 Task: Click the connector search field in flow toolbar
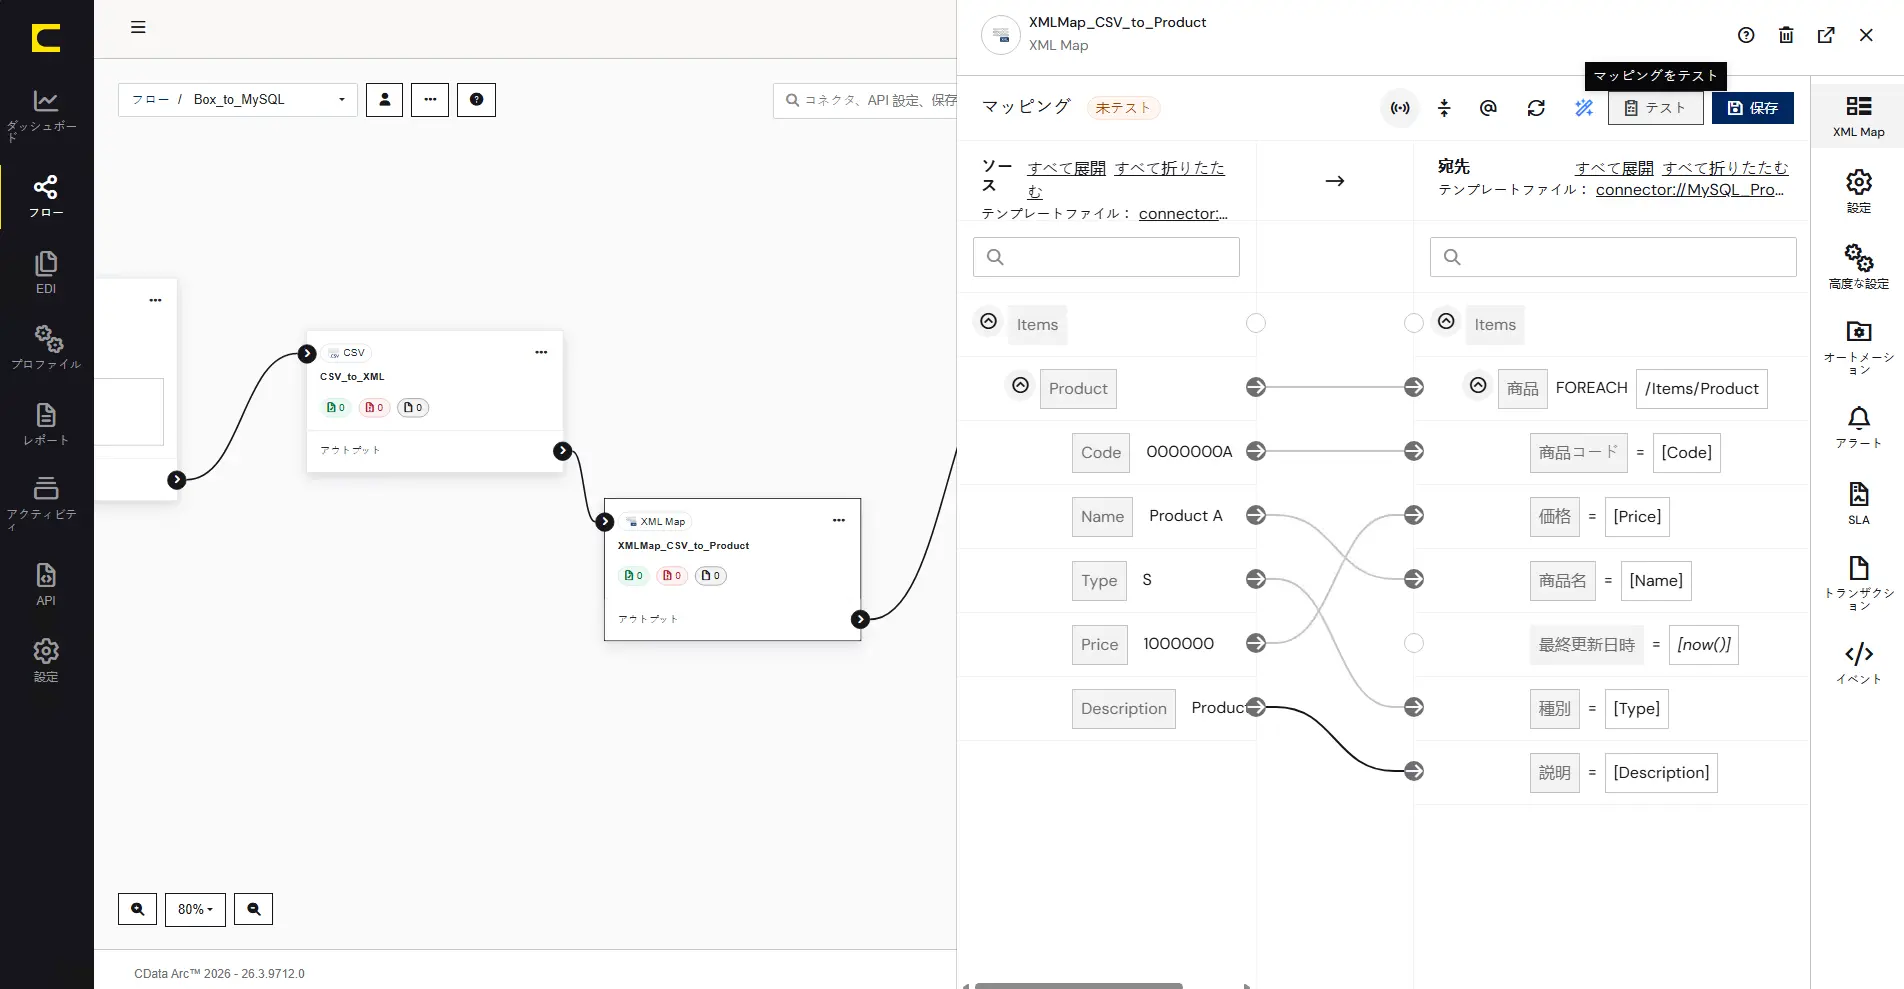pyautogui.click(x=866, y=100)
